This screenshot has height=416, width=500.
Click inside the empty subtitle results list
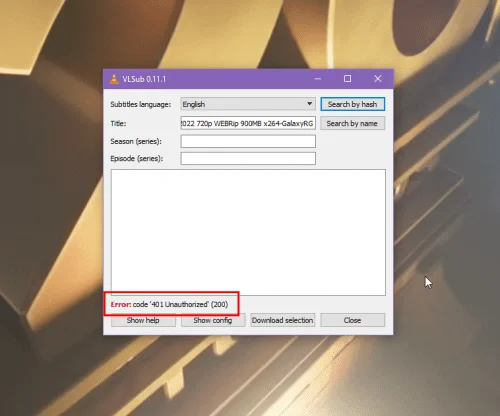[248, 232]
